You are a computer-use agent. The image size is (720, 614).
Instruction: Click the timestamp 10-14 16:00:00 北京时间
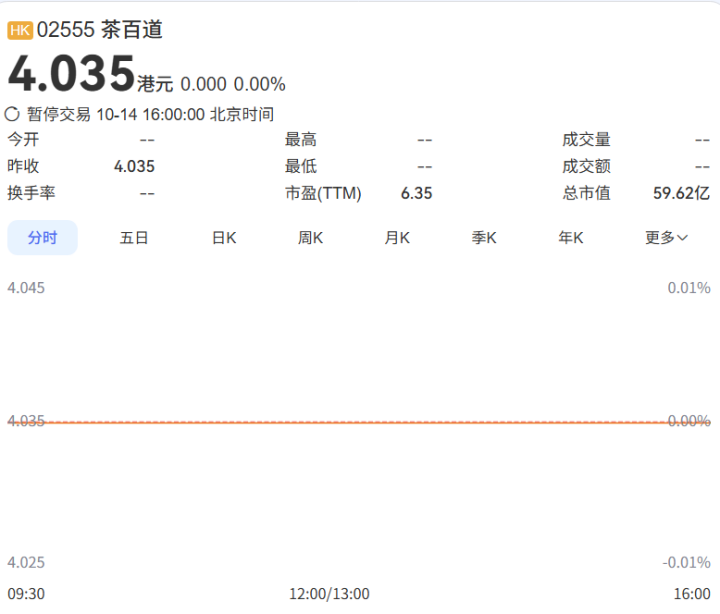click(x=185, y=114)
